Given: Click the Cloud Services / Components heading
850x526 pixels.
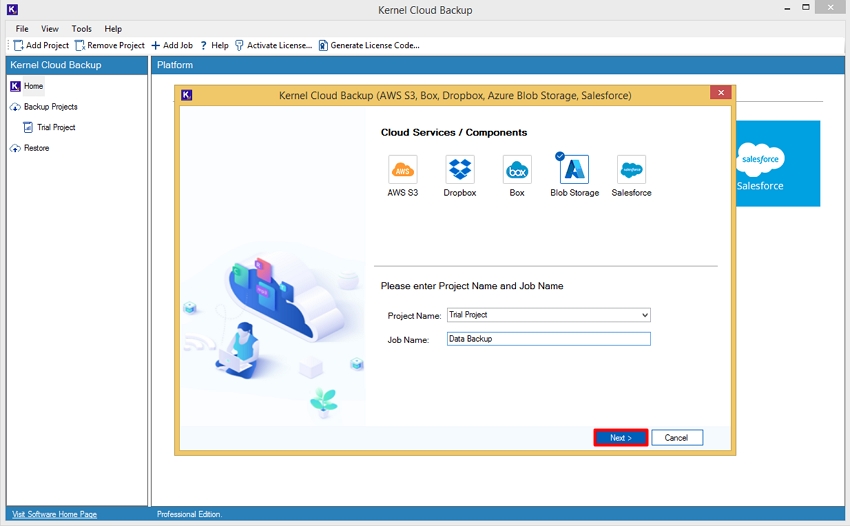Looking at the screenshot, I should (454, 132).
